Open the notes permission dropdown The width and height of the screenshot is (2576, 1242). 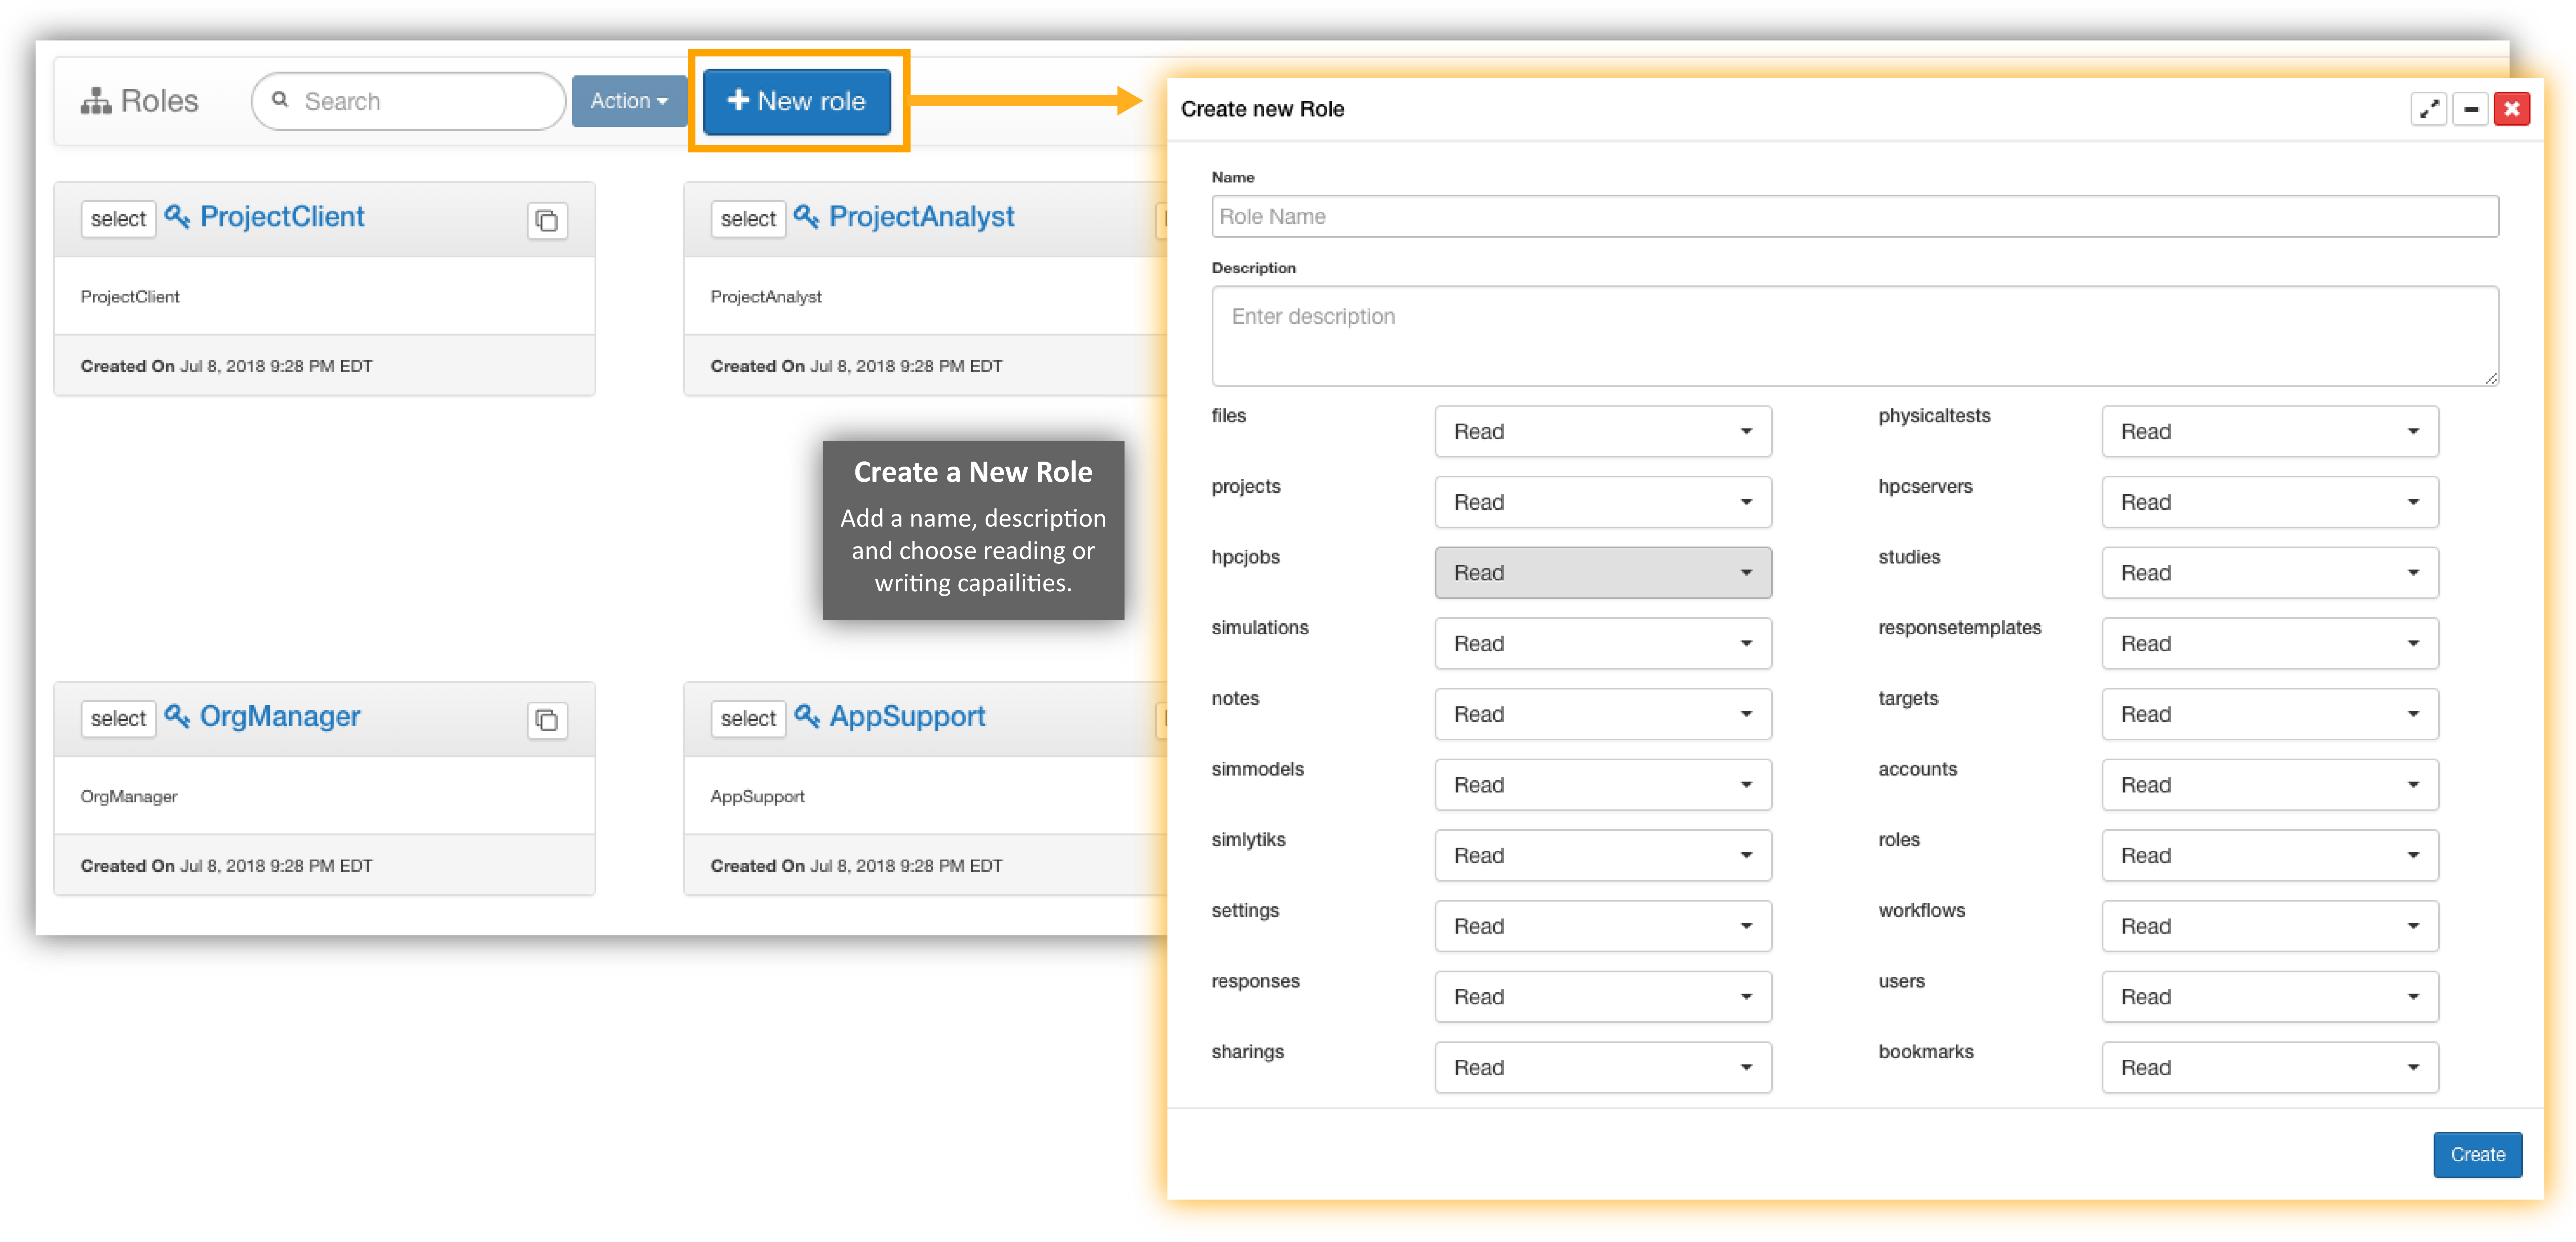(1603, 714)
